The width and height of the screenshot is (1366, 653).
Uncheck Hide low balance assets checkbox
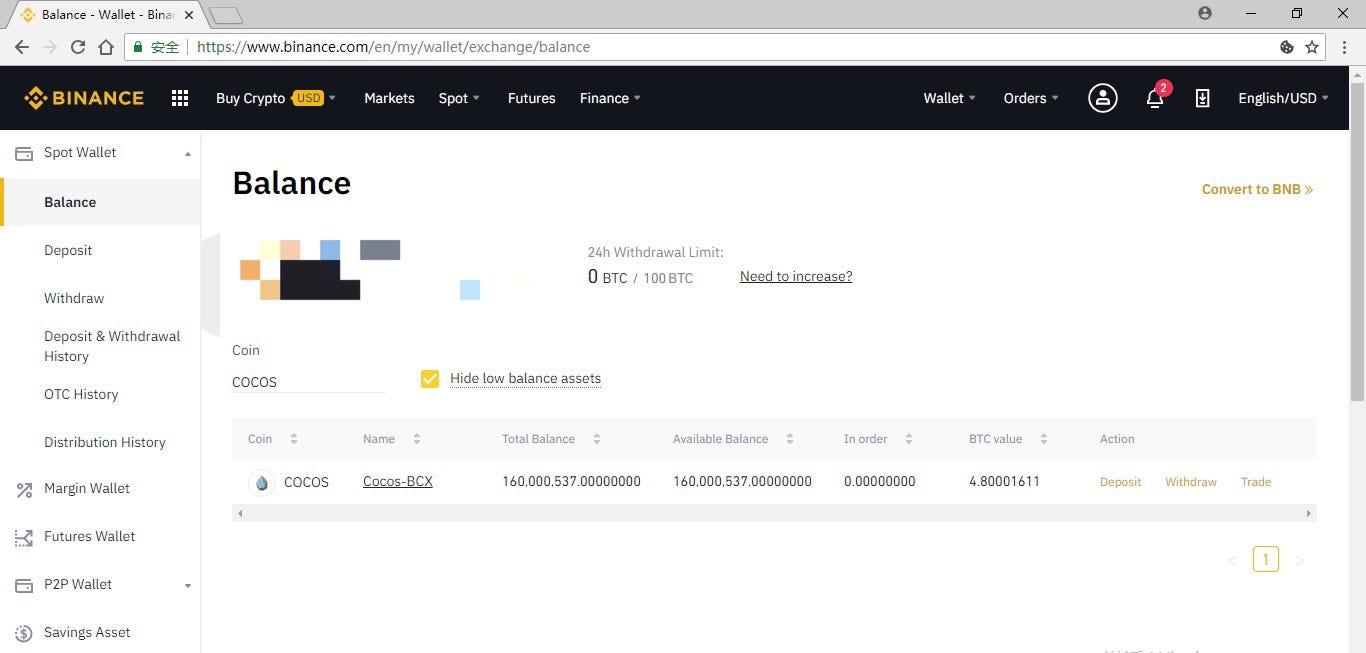coord(430,379)
